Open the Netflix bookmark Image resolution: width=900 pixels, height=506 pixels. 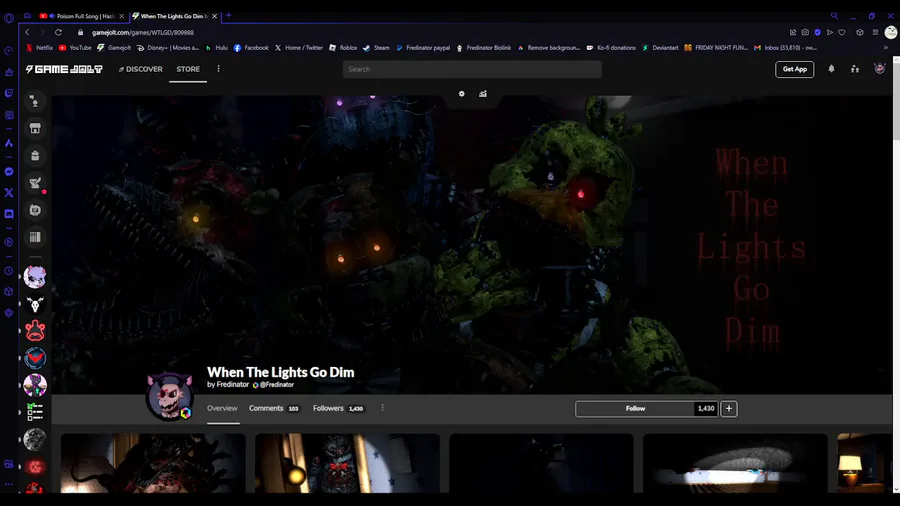coord(39,48)
